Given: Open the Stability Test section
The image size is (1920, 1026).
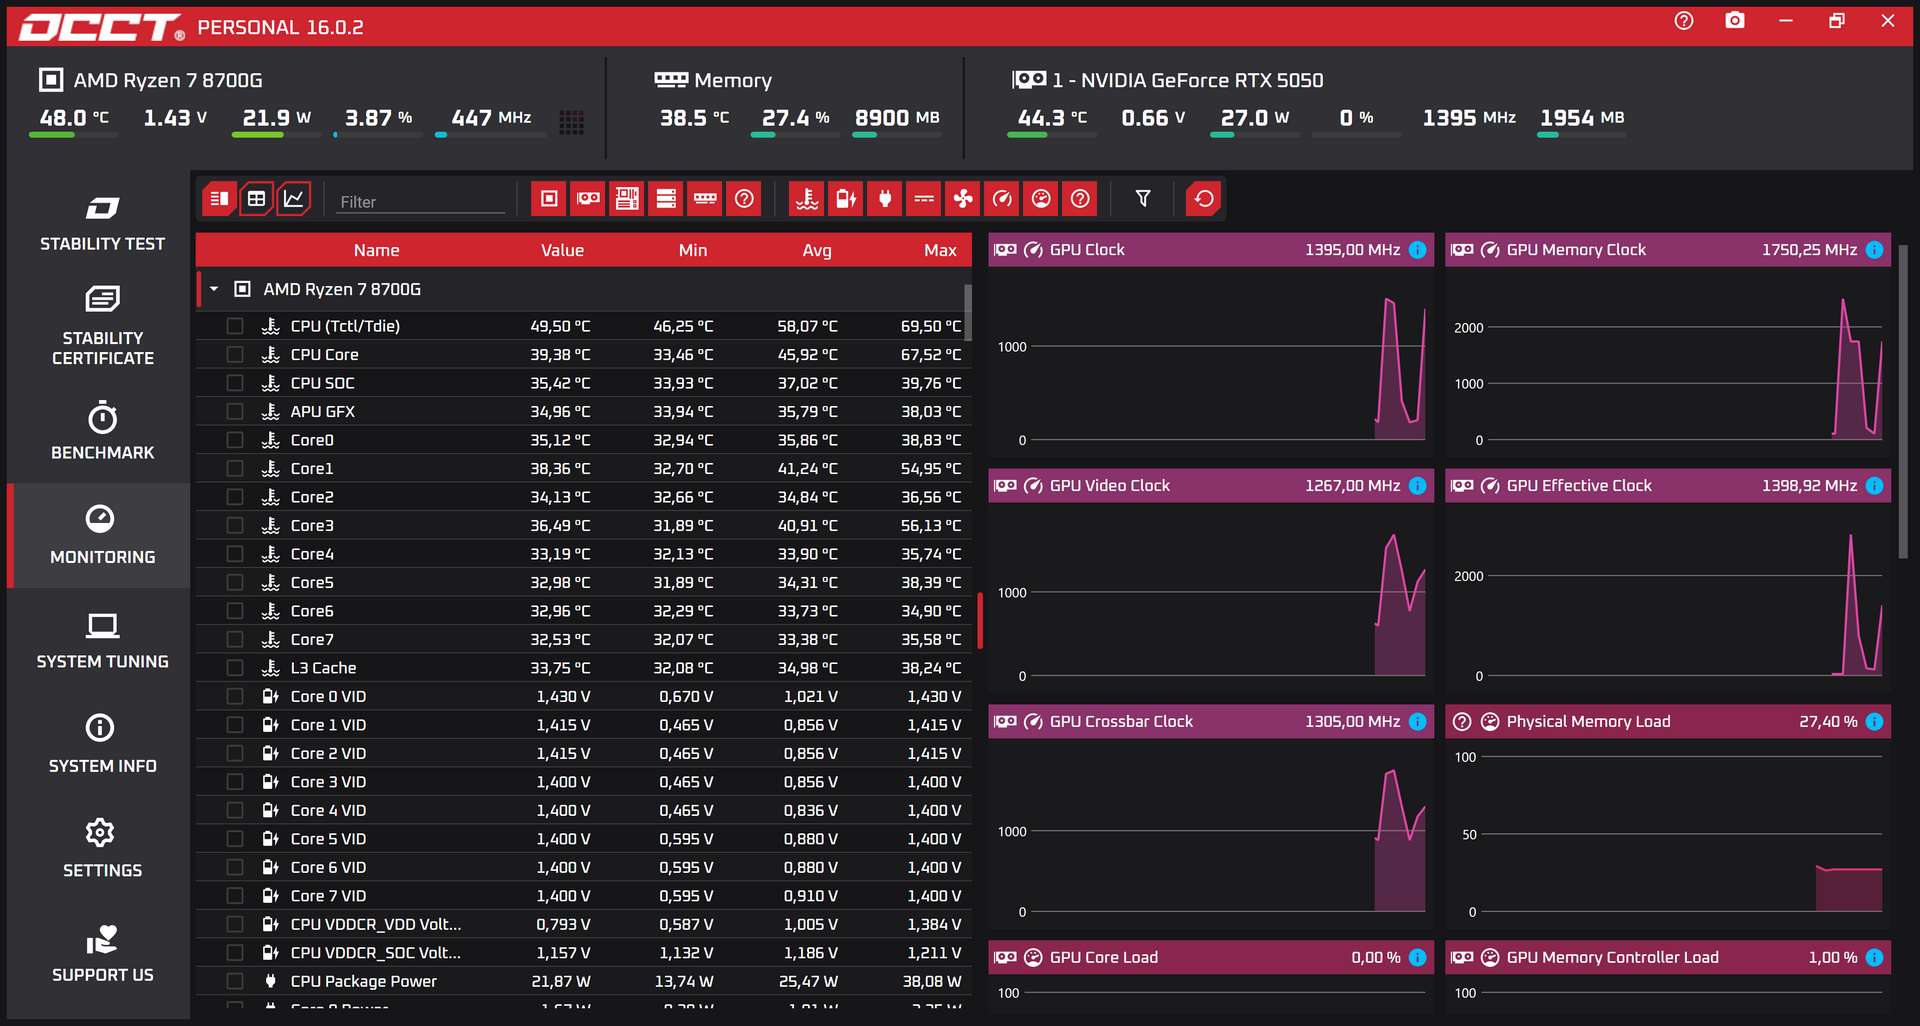Looking at the screenshot, I should tap(102, 223).
